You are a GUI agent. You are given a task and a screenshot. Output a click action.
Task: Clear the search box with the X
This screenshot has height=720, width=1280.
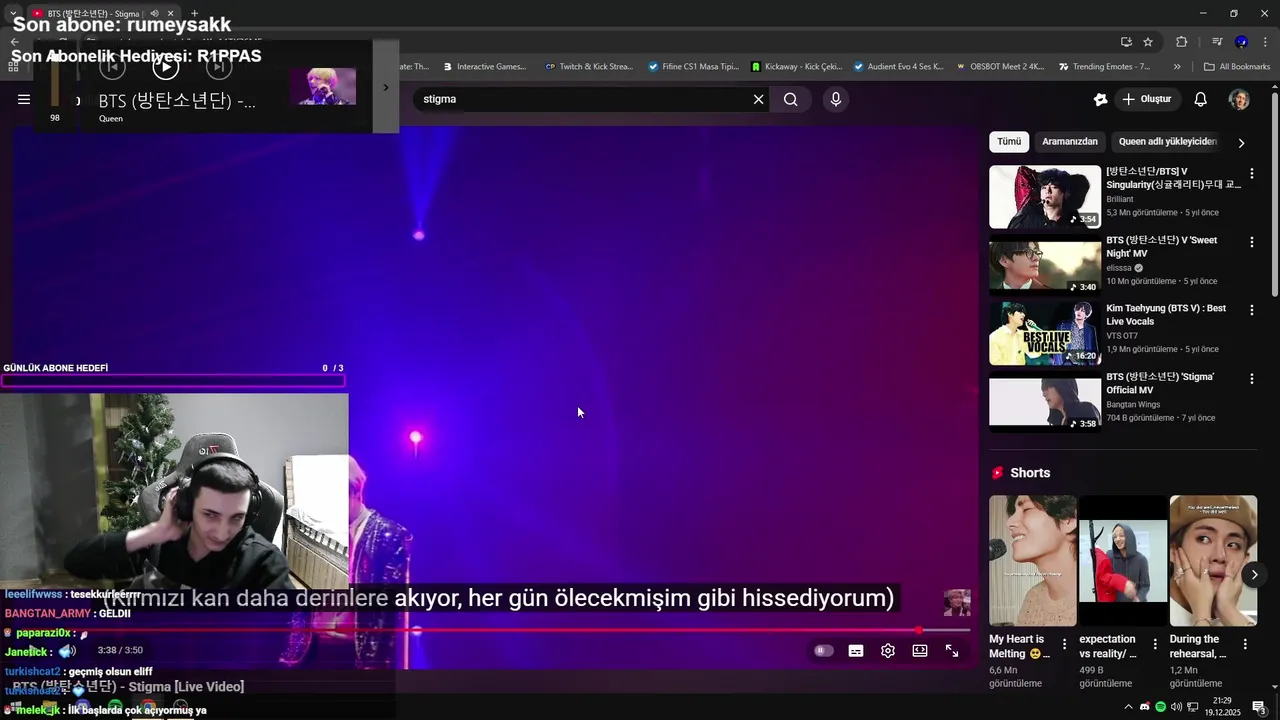pos(758,99)
